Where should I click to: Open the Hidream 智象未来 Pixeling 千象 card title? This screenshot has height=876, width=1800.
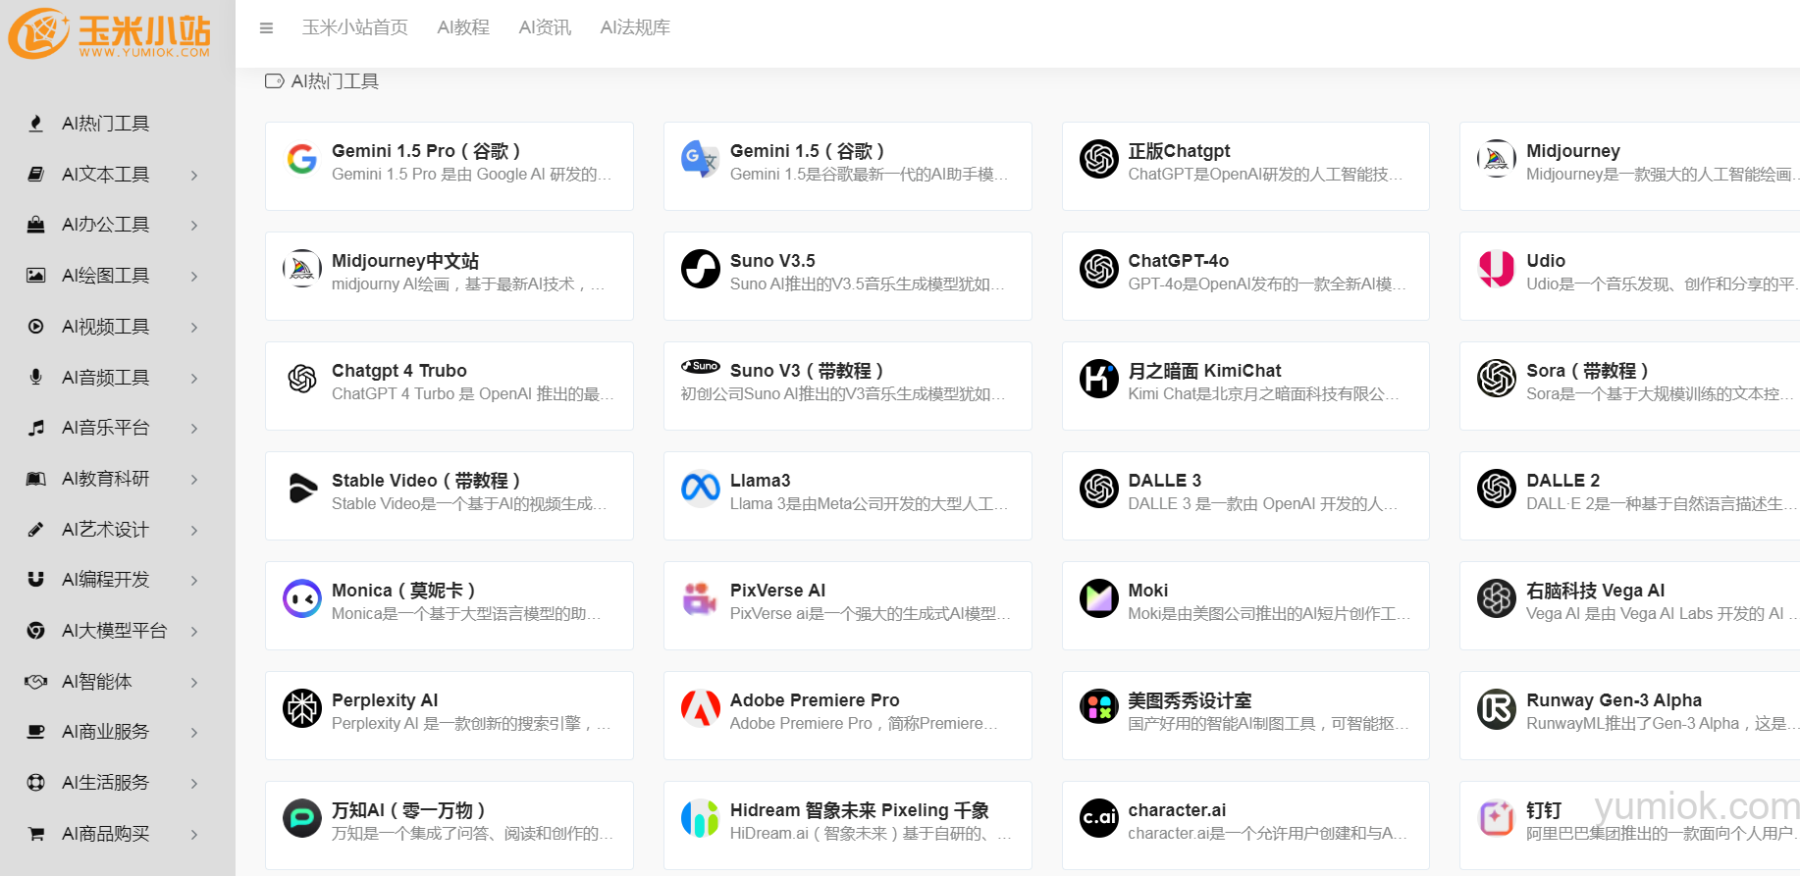[x=859, y=811]
